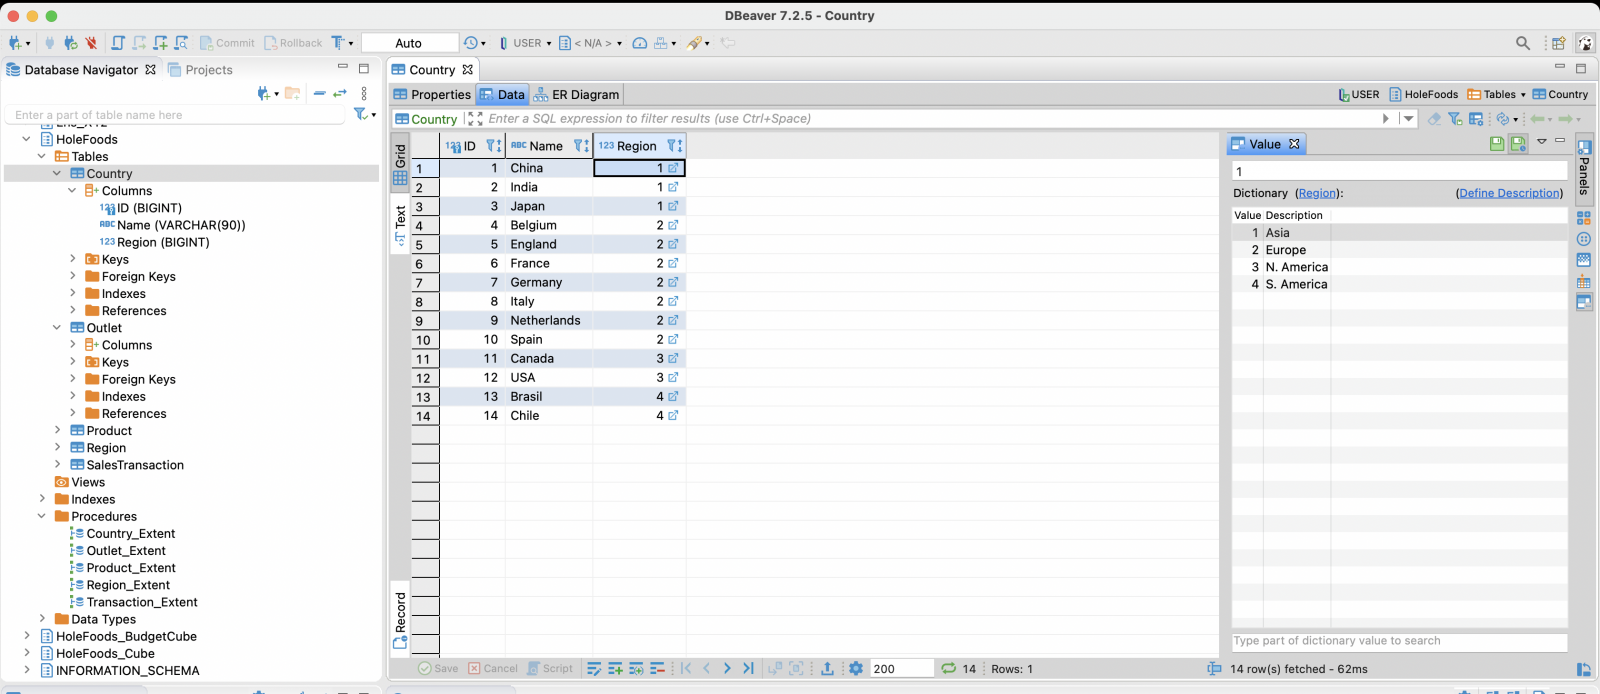Export the result set data
Image resolution: width=1600 pixels, height=694 pixels.
(x=827, y=669)
